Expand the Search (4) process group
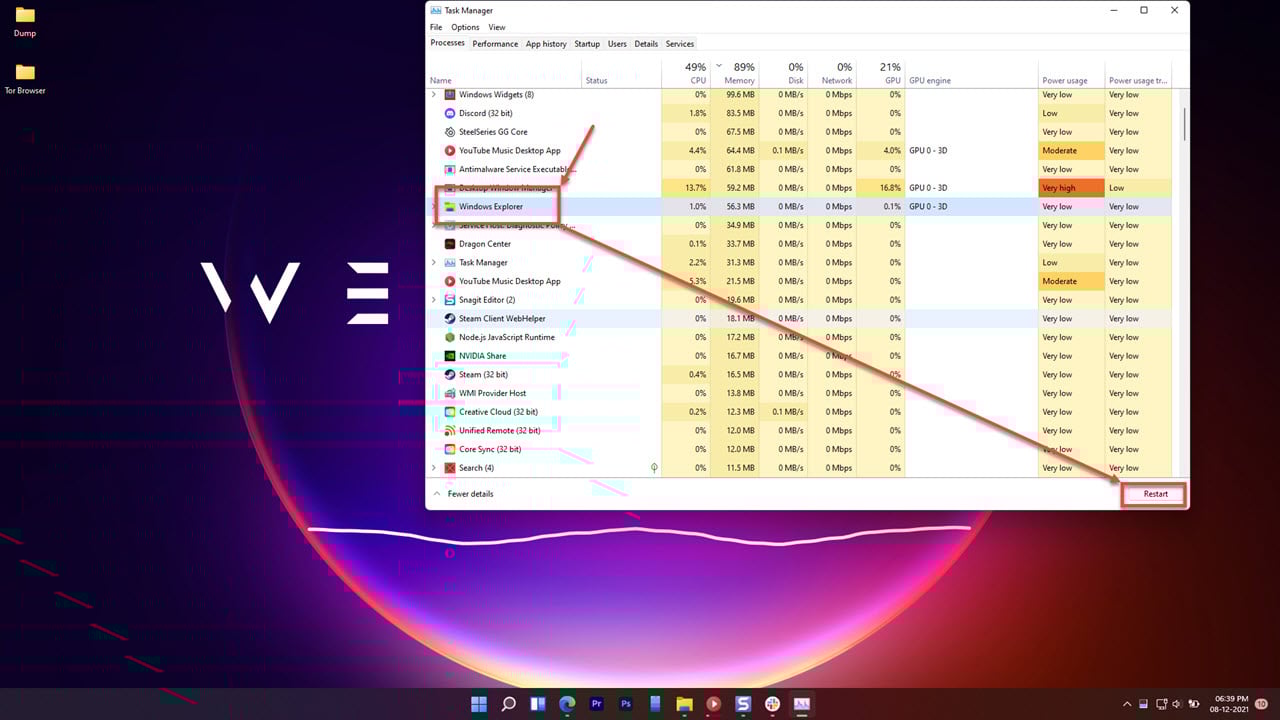Screen dimensions: 1280x720 (x=434, y=468)
